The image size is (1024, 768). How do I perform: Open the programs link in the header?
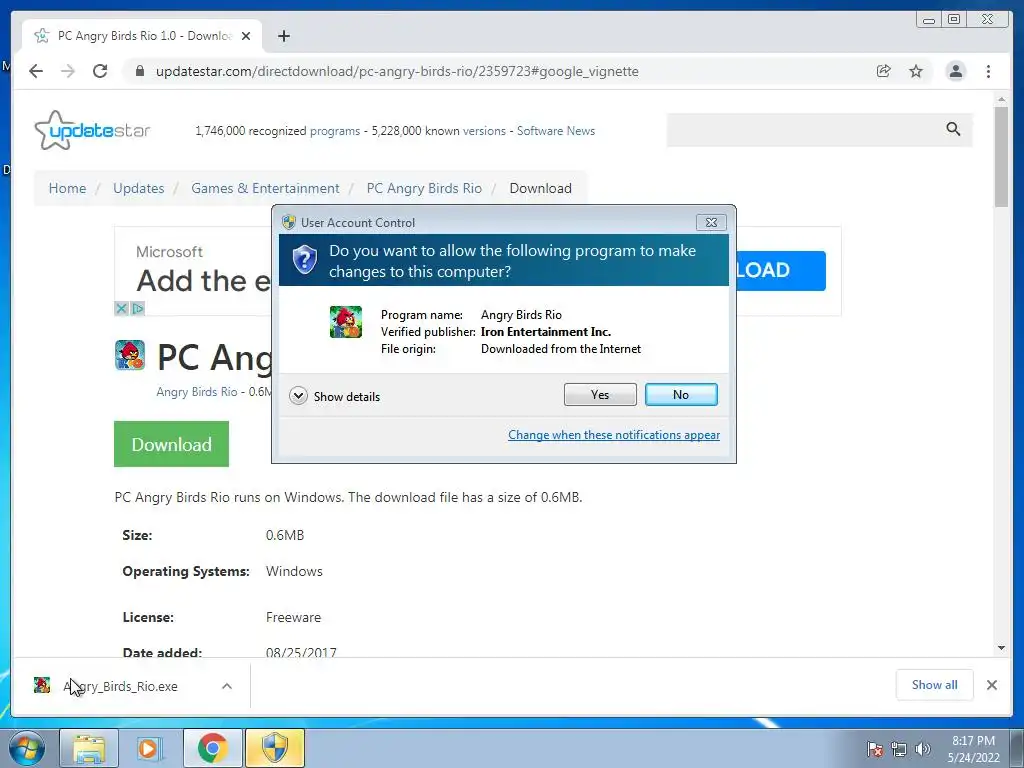334,131
